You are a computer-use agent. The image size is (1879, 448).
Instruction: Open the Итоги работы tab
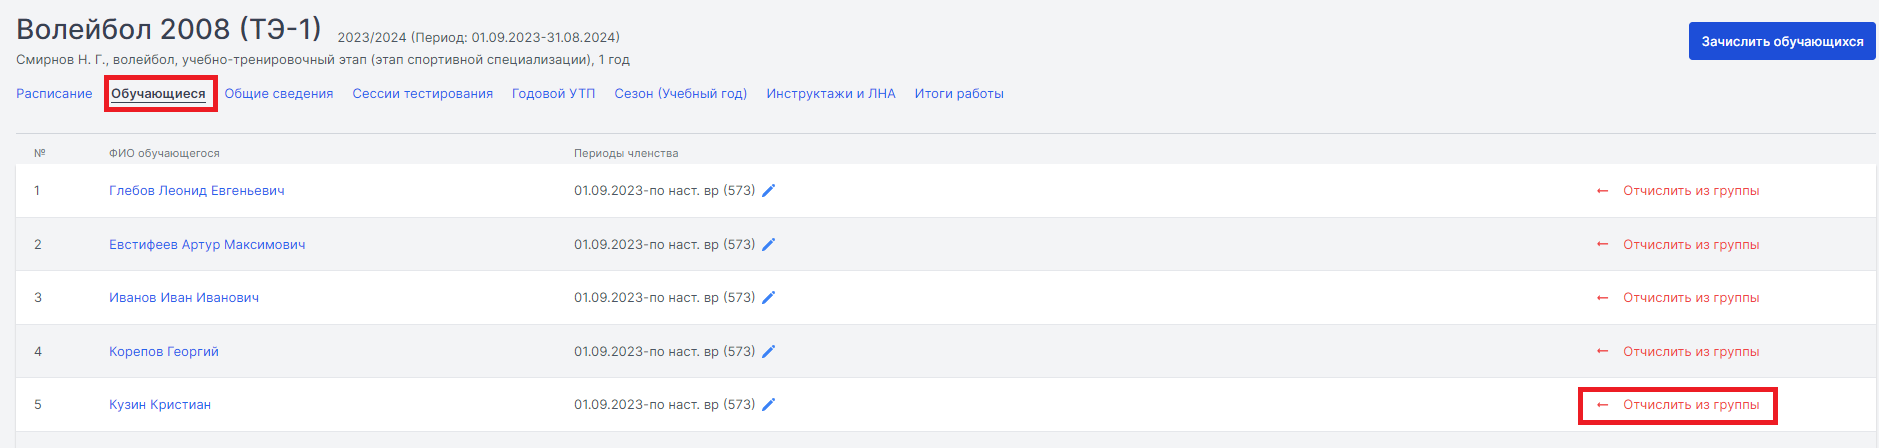pyautogui.click(x=959, y=94)
